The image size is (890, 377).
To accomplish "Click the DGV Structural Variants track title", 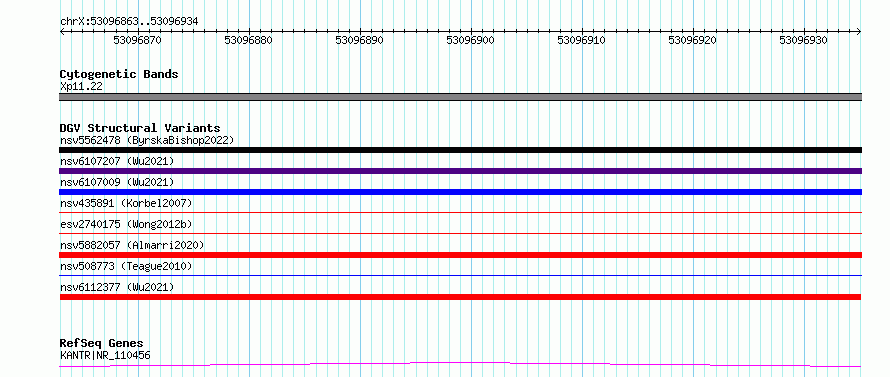I will click(140, 128).
